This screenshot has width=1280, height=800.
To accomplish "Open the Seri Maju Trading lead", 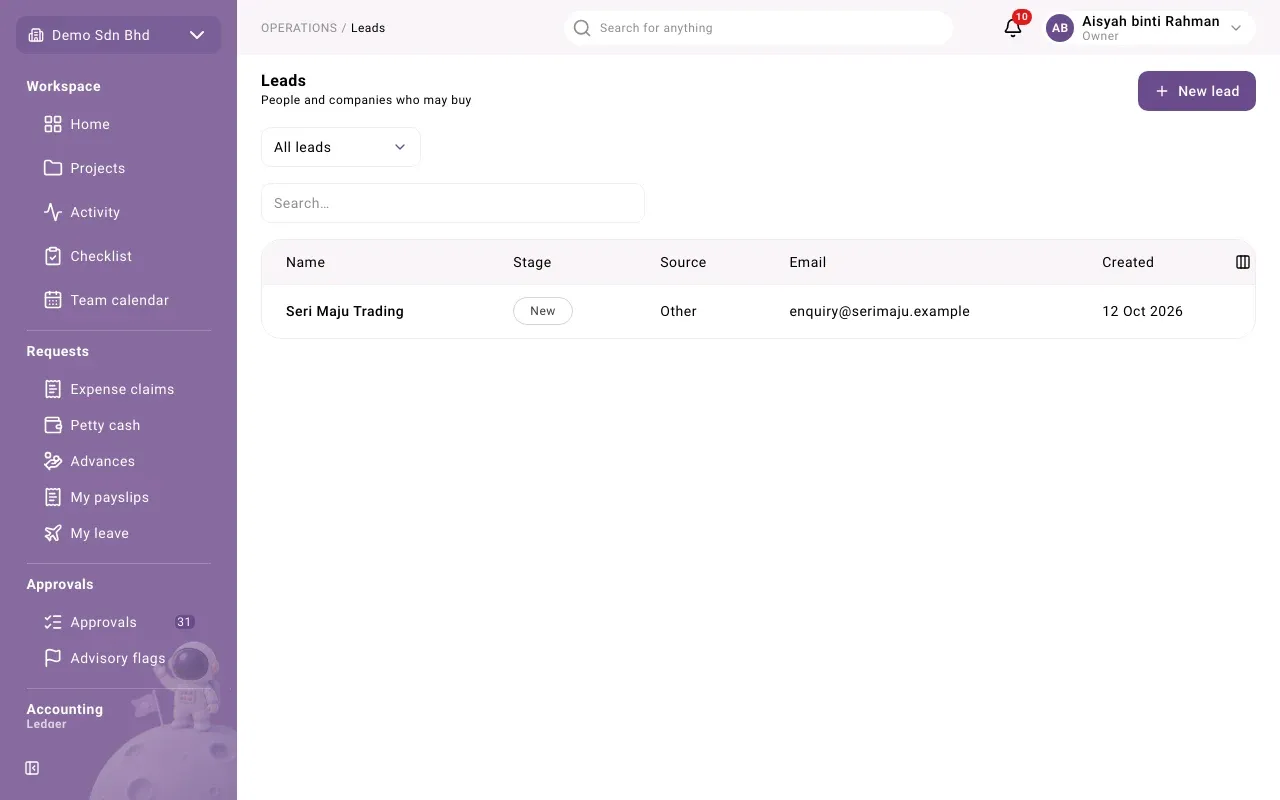I will tap(345, 311).
